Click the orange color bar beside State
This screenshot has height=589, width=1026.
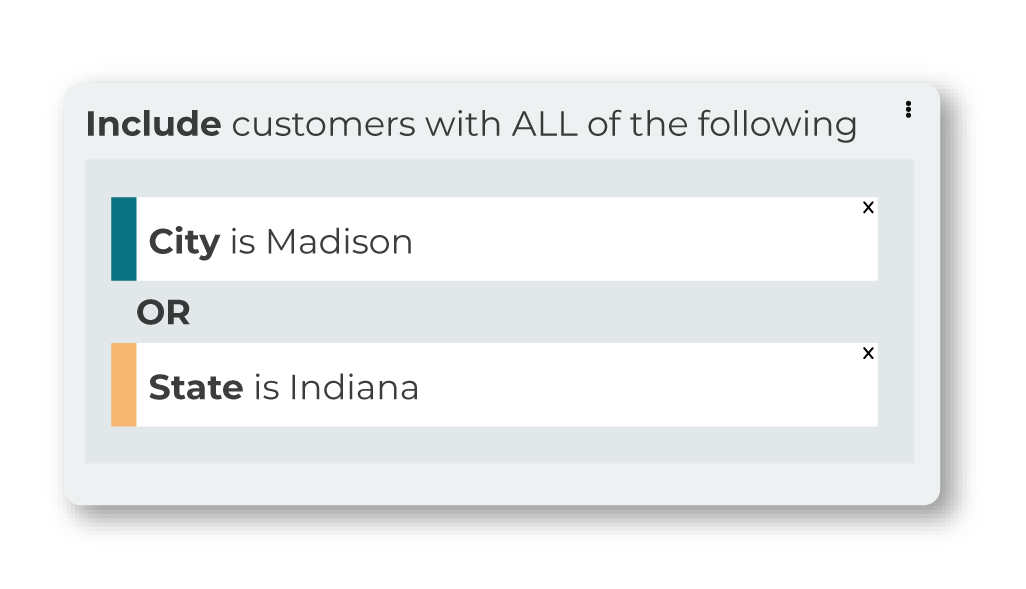[124, 385]
